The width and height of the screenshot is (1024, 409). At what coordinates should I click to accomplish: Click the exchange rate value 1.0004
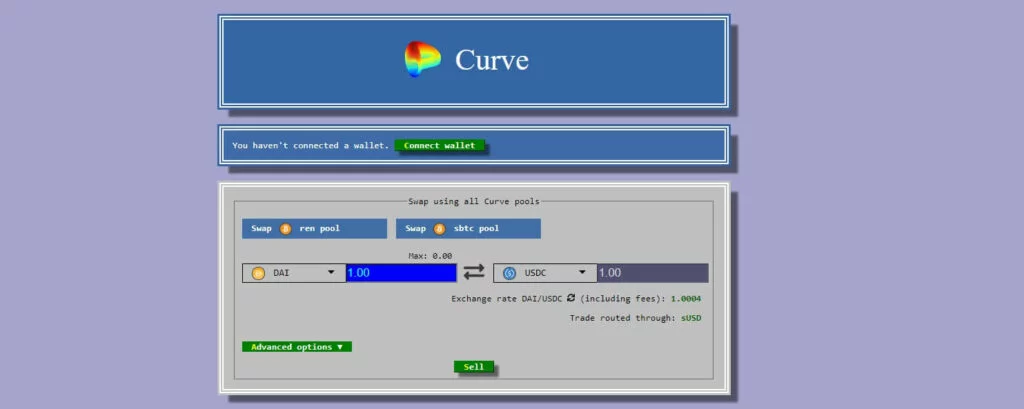686,299
